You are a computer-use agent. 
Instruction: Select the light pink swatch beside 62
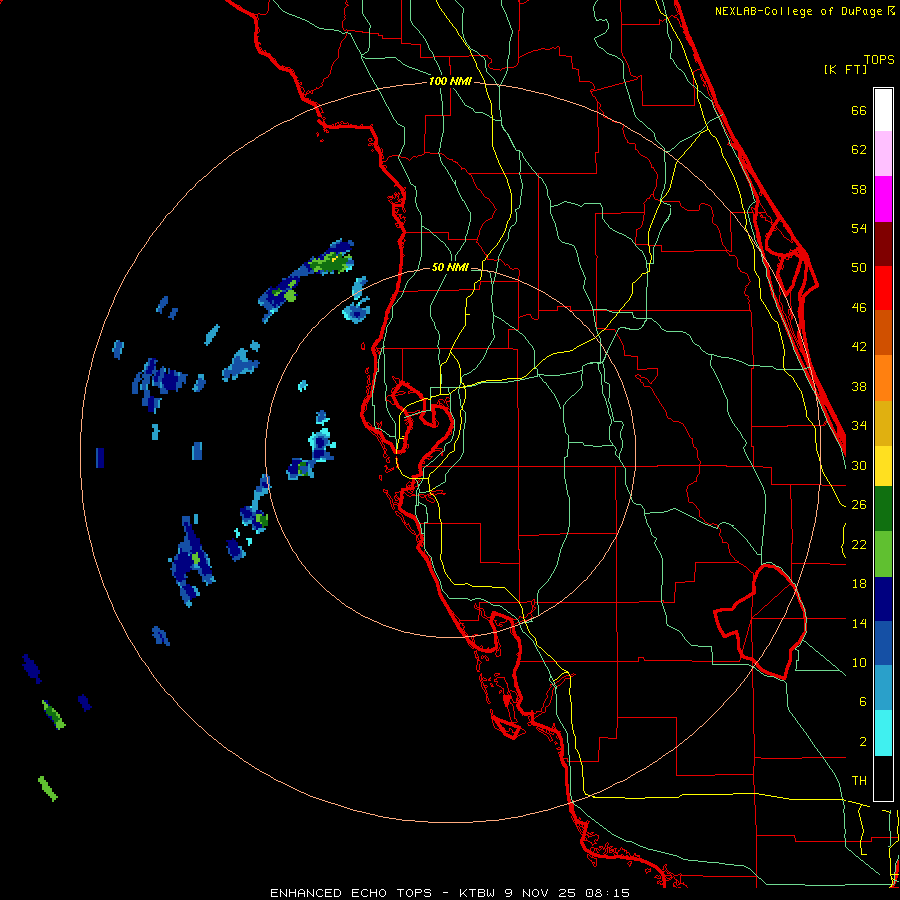pyautogui.click(x=883, y=153)
